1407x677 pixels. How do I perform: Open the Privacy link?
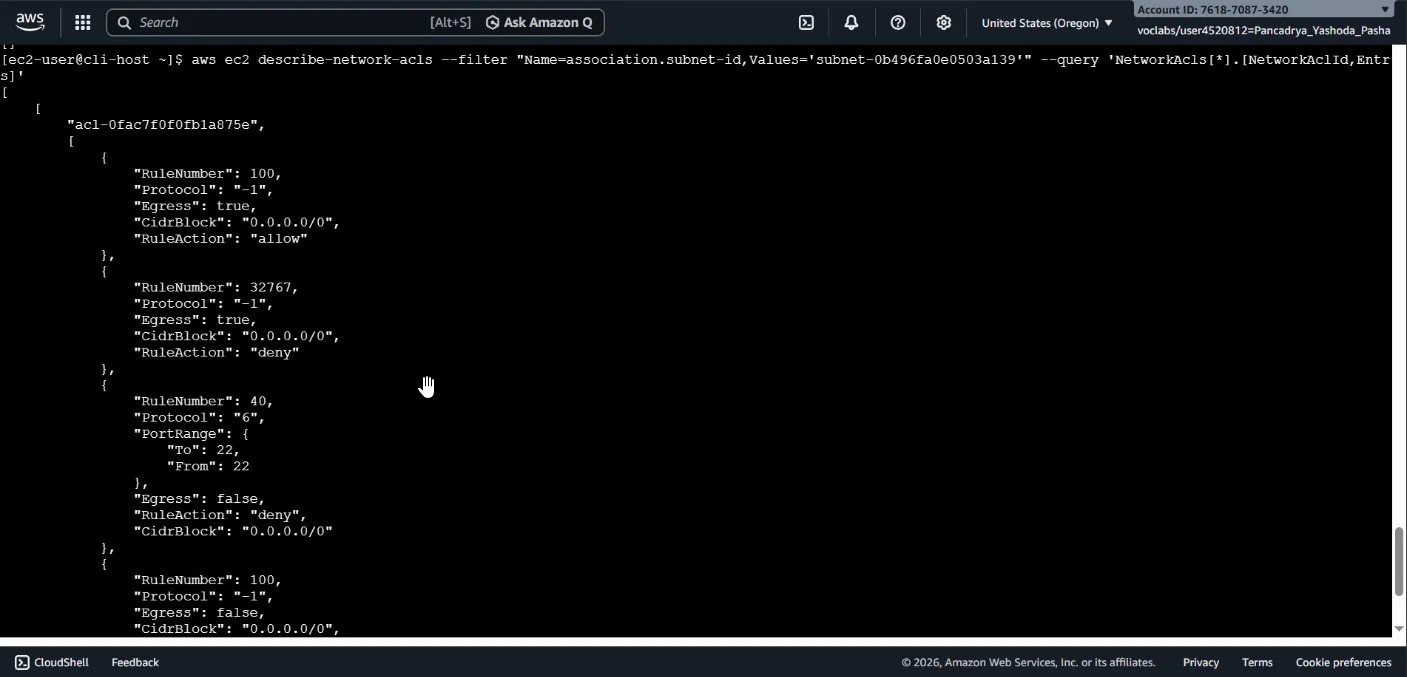point(1200,662)
